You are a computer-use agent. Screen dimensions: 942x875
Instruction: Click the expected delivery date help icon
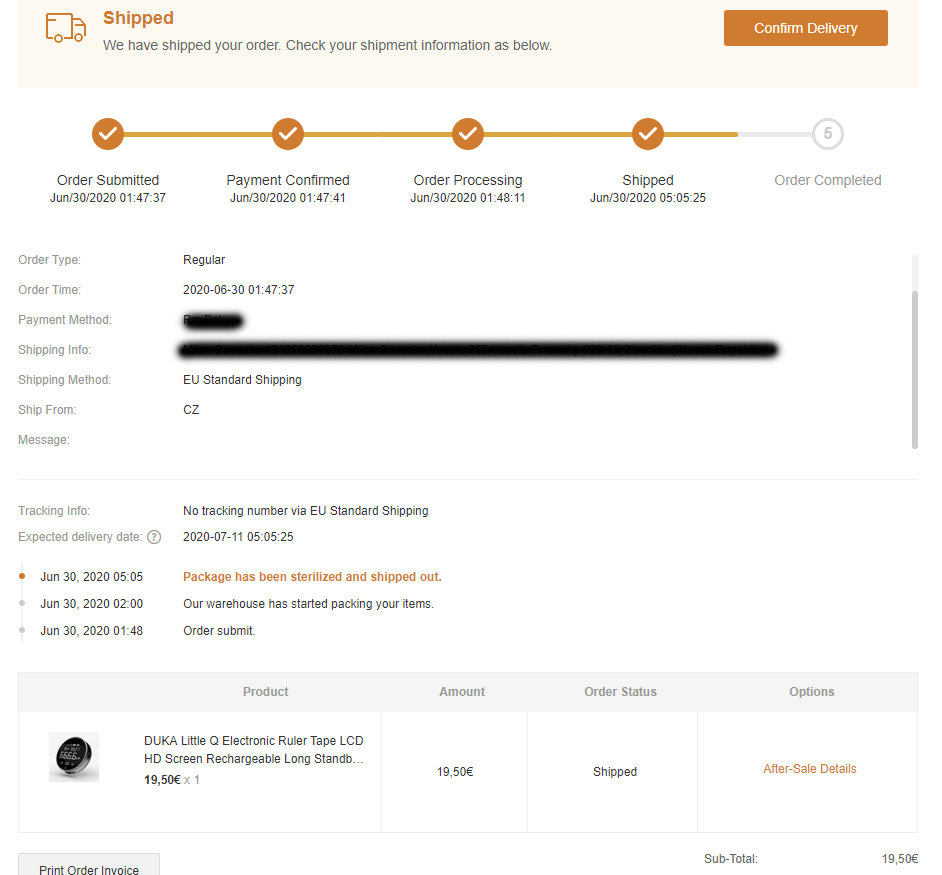(x=154, y=537)
